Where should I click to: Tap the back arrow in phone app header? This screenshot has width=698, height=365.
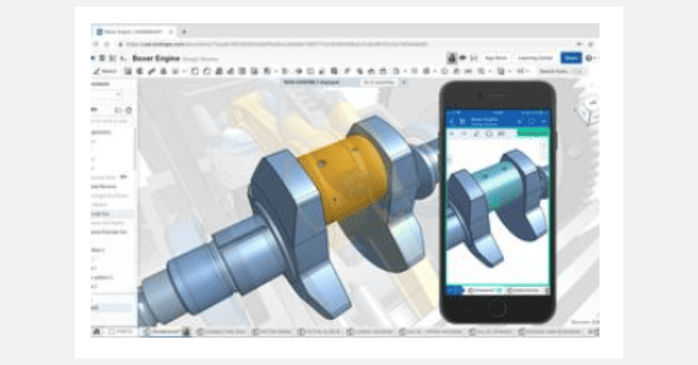pos(451,121)
